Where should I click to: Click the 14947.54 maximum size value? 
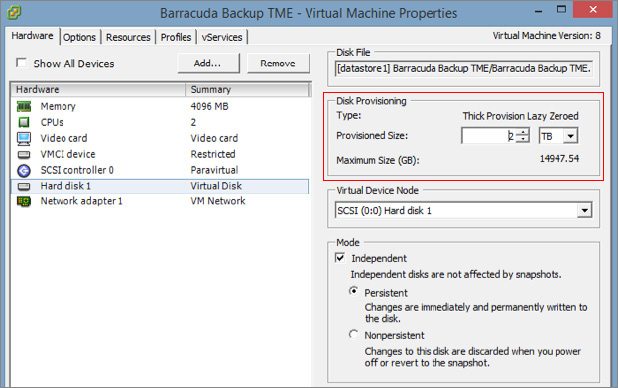pyautogui.click(x=559, y=159)
